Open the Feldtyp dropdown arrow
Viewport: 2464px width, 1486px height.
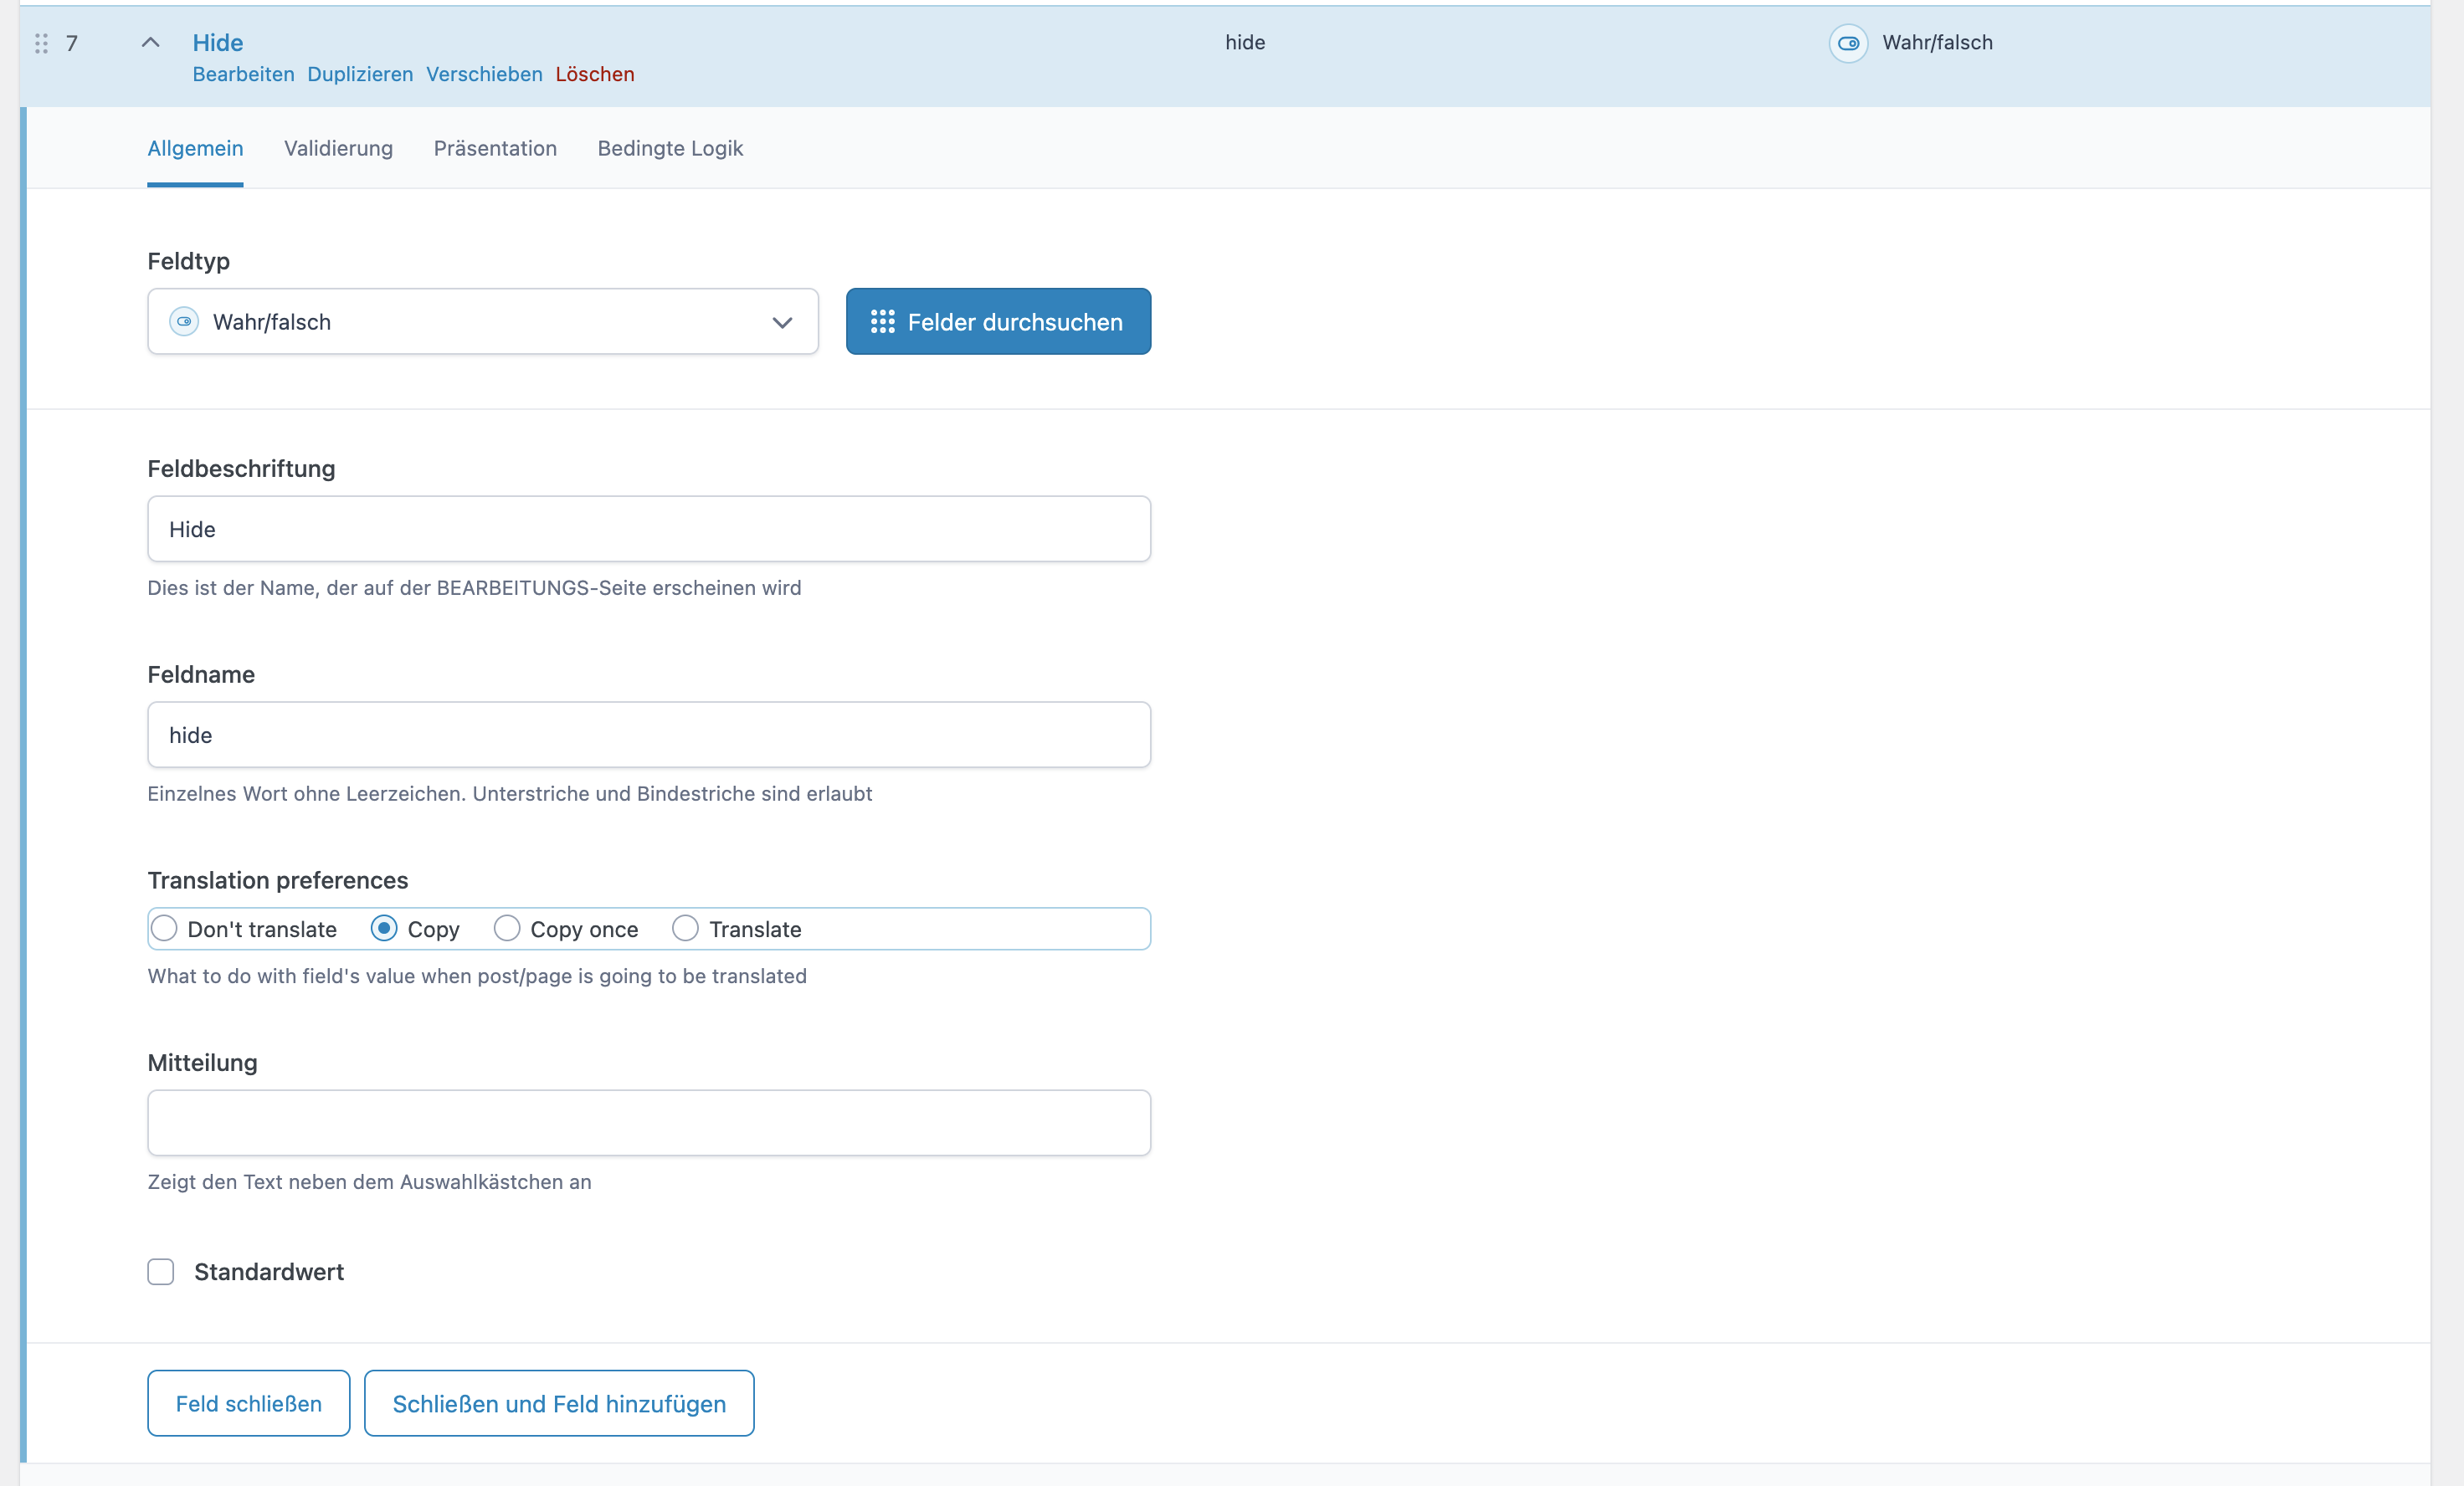[x=782, y=322]
